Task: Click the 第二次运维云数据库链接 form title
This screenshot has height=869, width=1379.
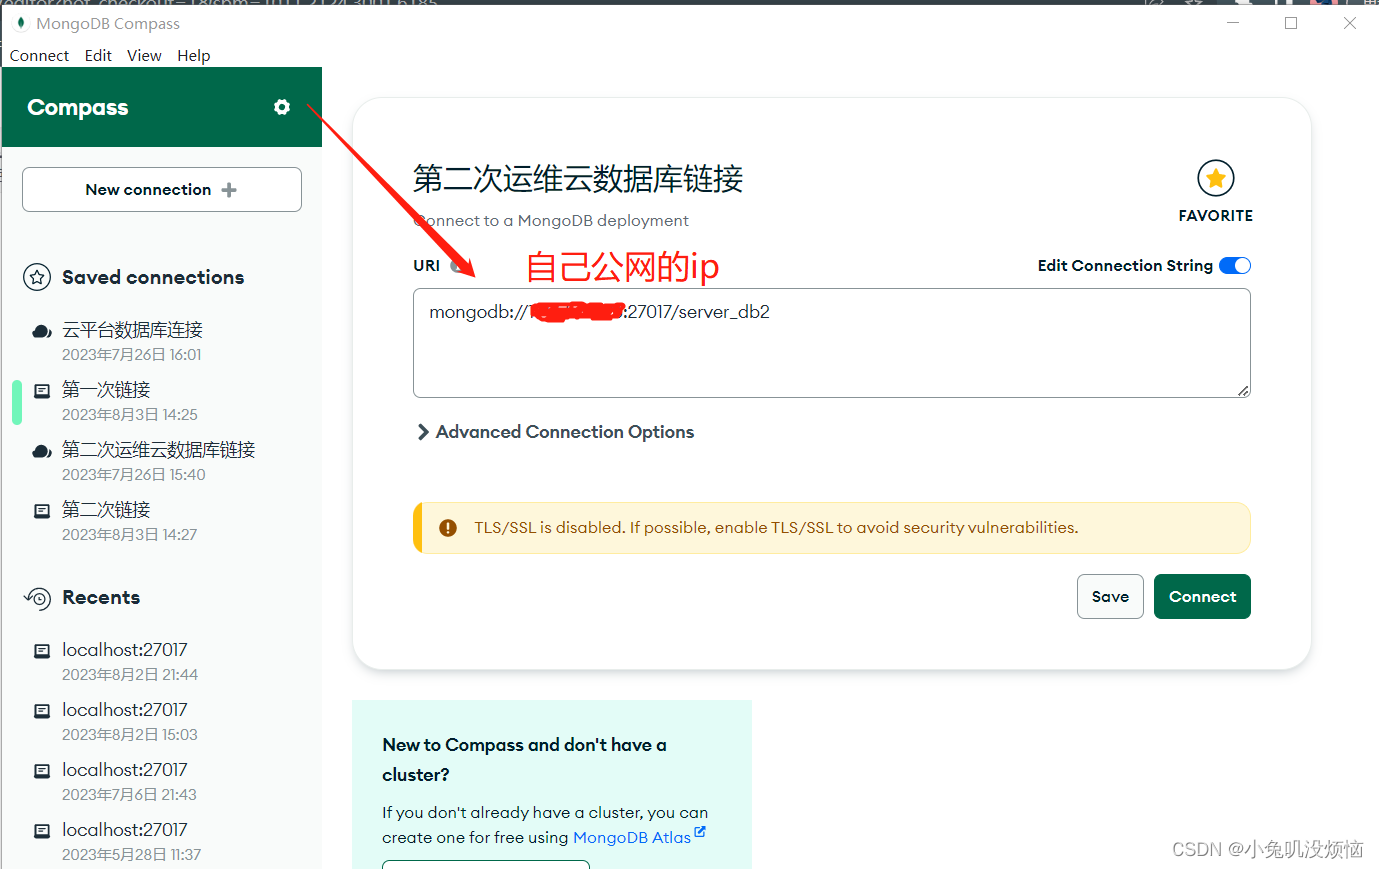Action: point(578,179)
